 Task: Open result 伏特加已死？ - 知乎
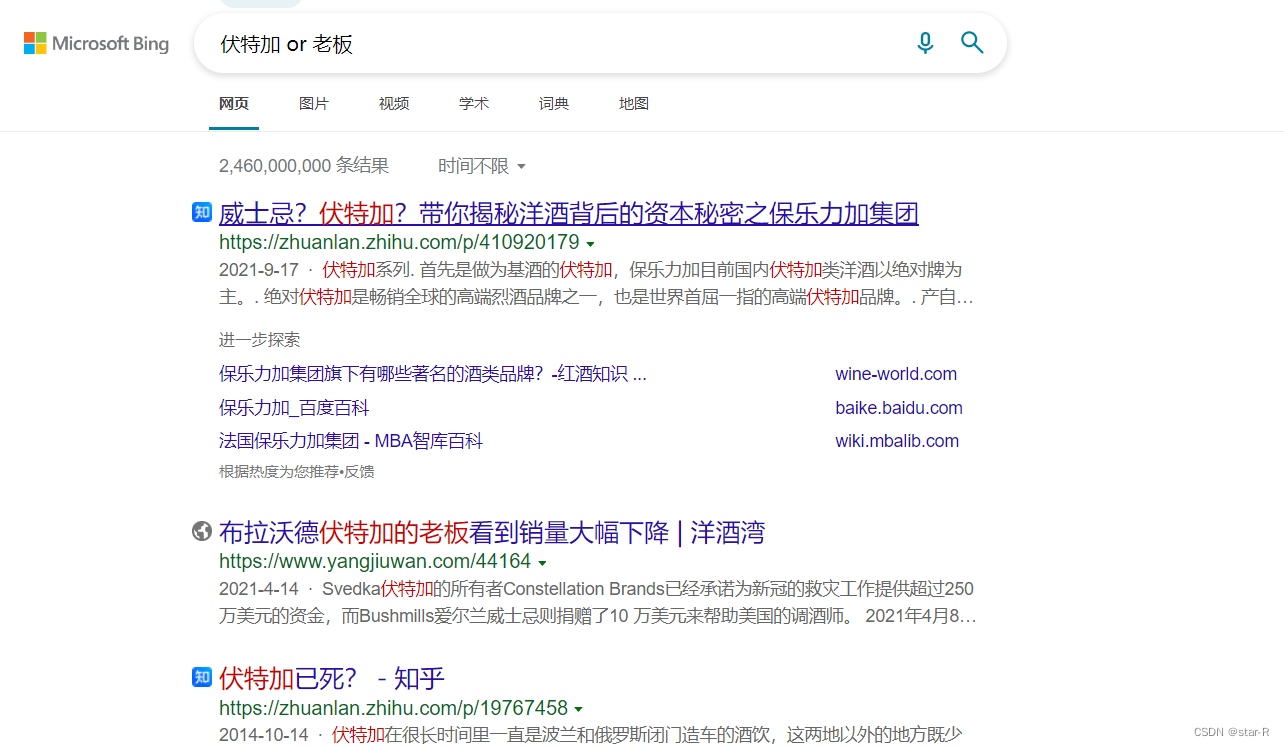(x=331, y=678)
